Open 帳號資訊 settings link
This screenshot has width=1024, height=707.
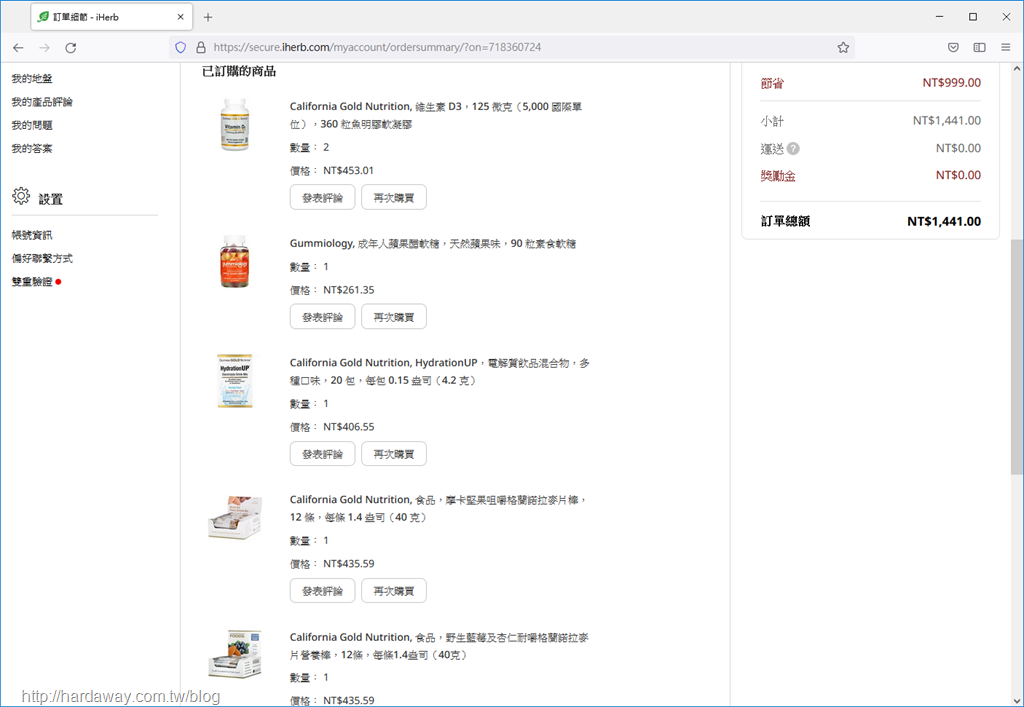[32, 235]
